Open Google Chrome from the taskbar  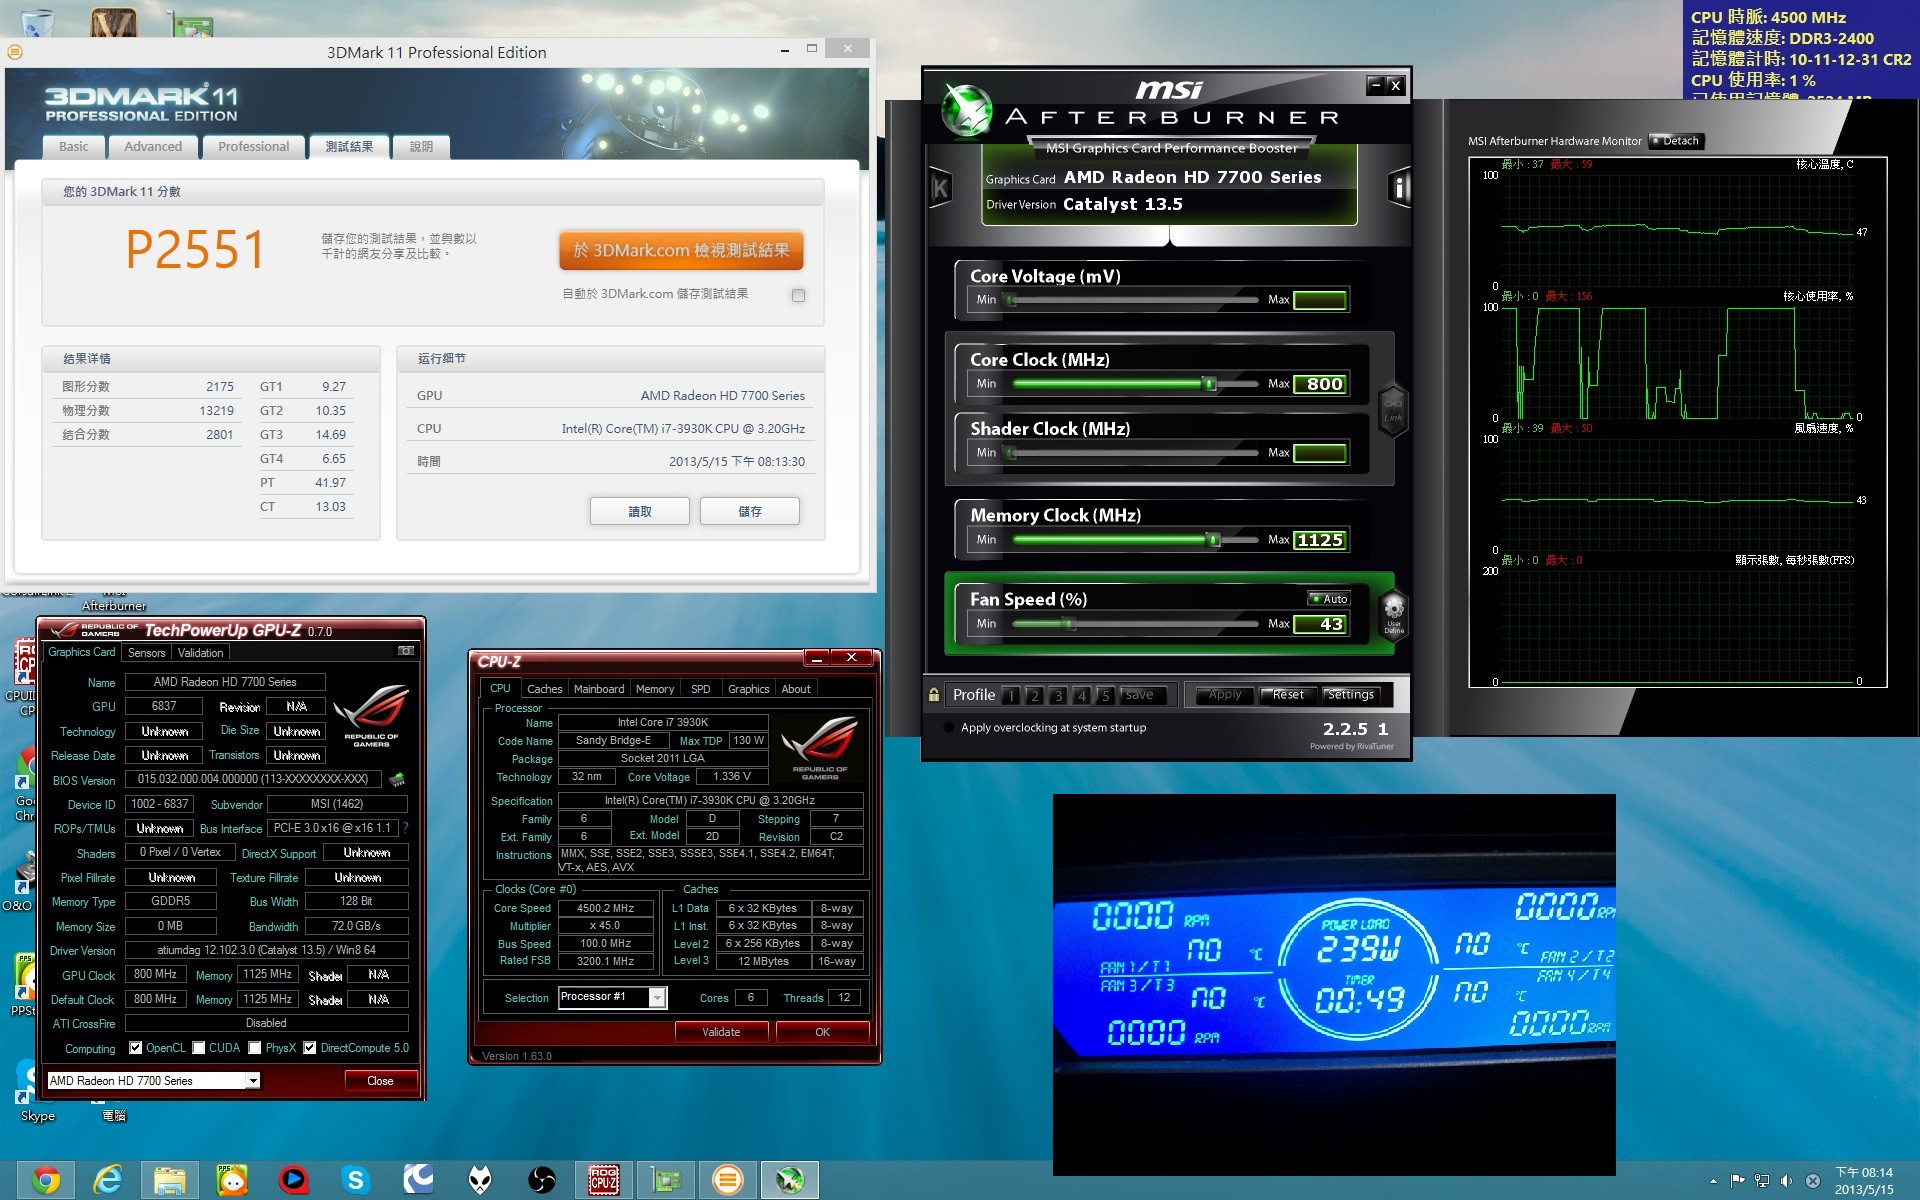[x=45, y=1180]
